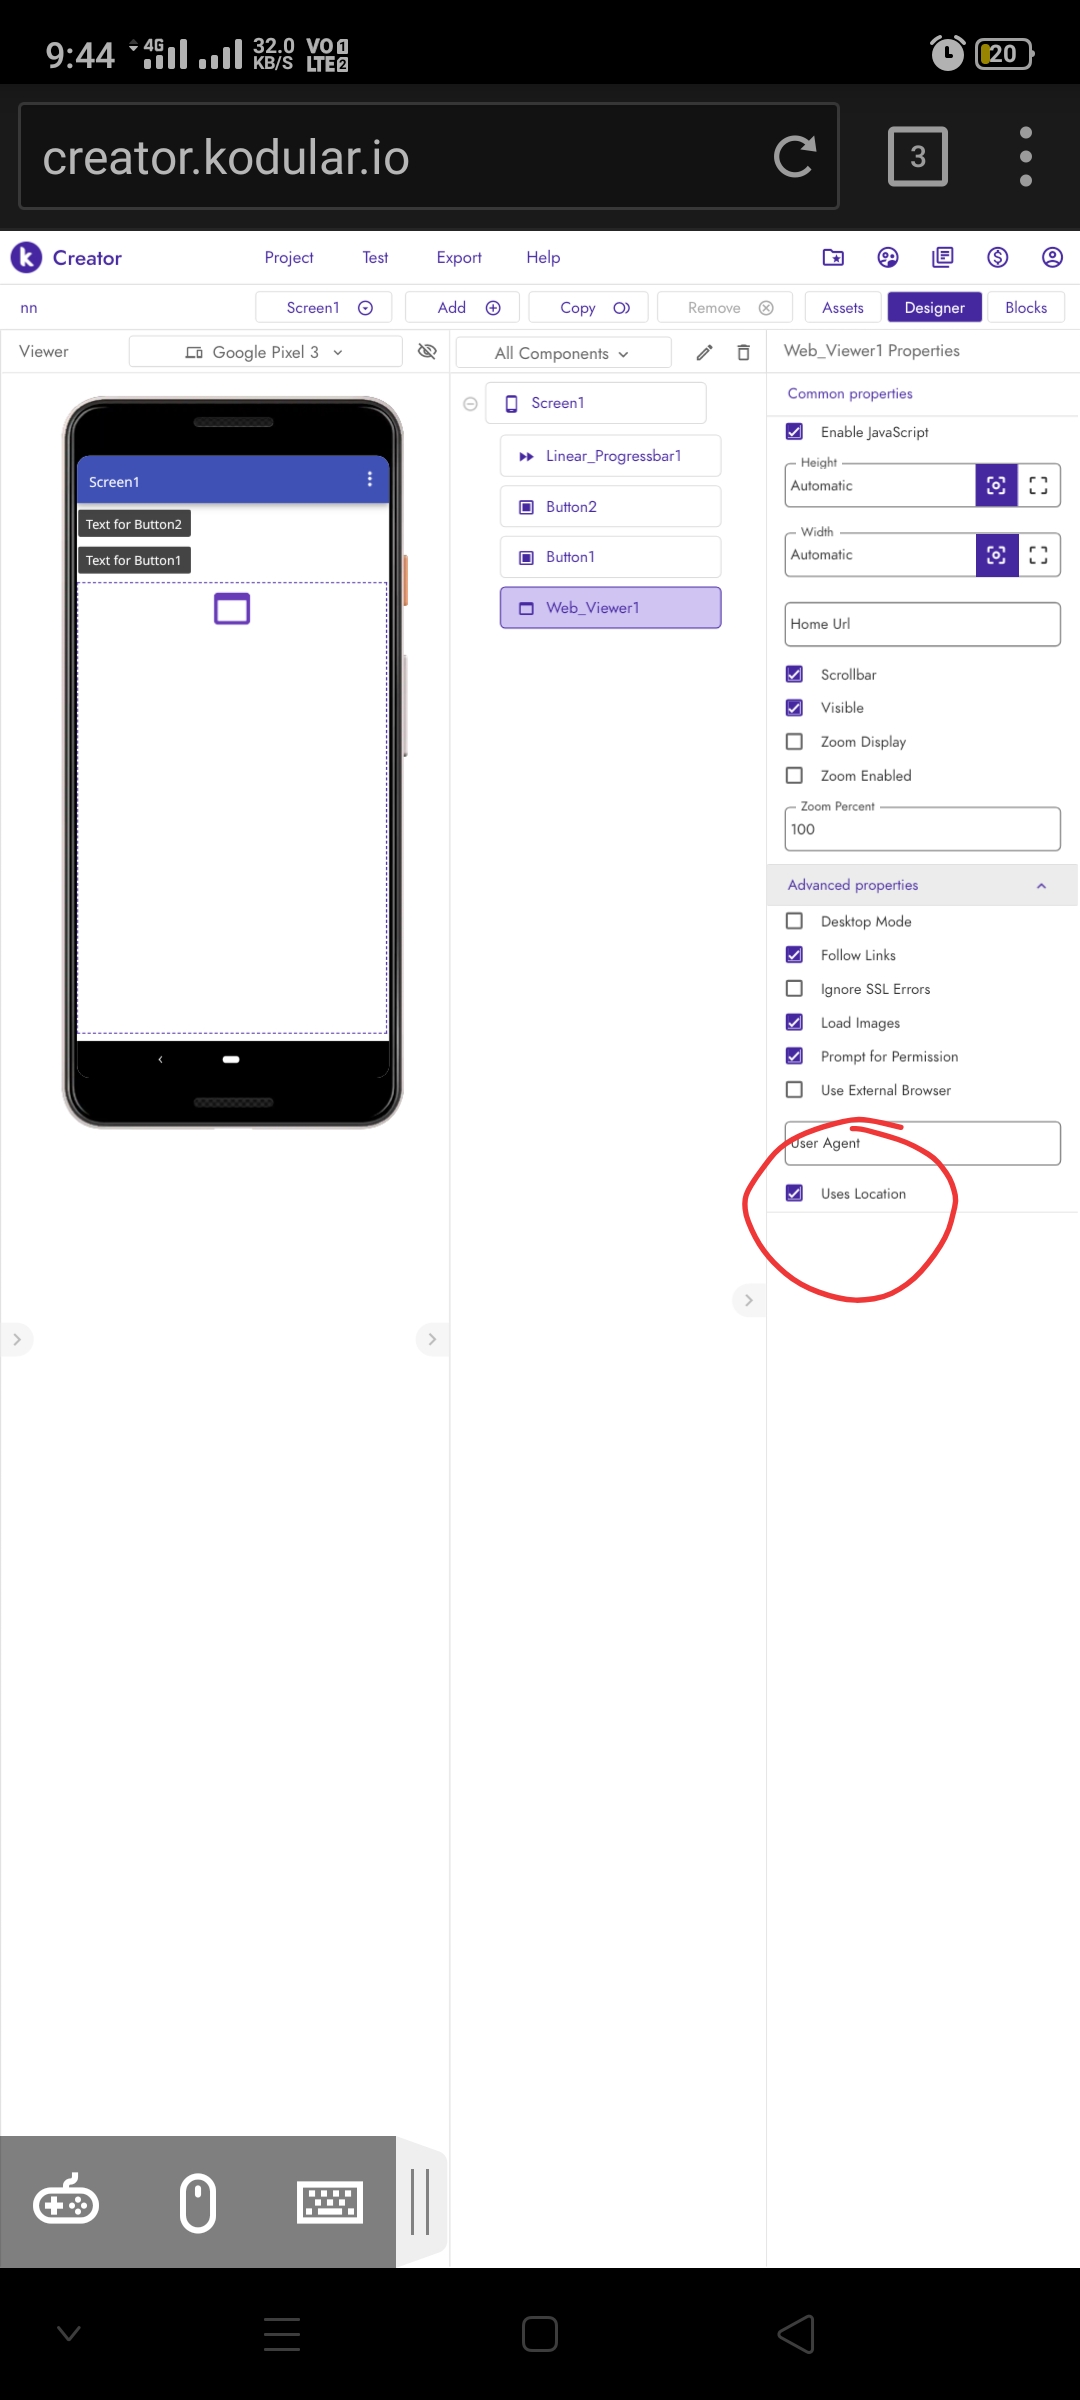Viewport: 1080px width, 2400px height.
Task: Check the Ignore SSL Errors box
Action: [794, 988]
